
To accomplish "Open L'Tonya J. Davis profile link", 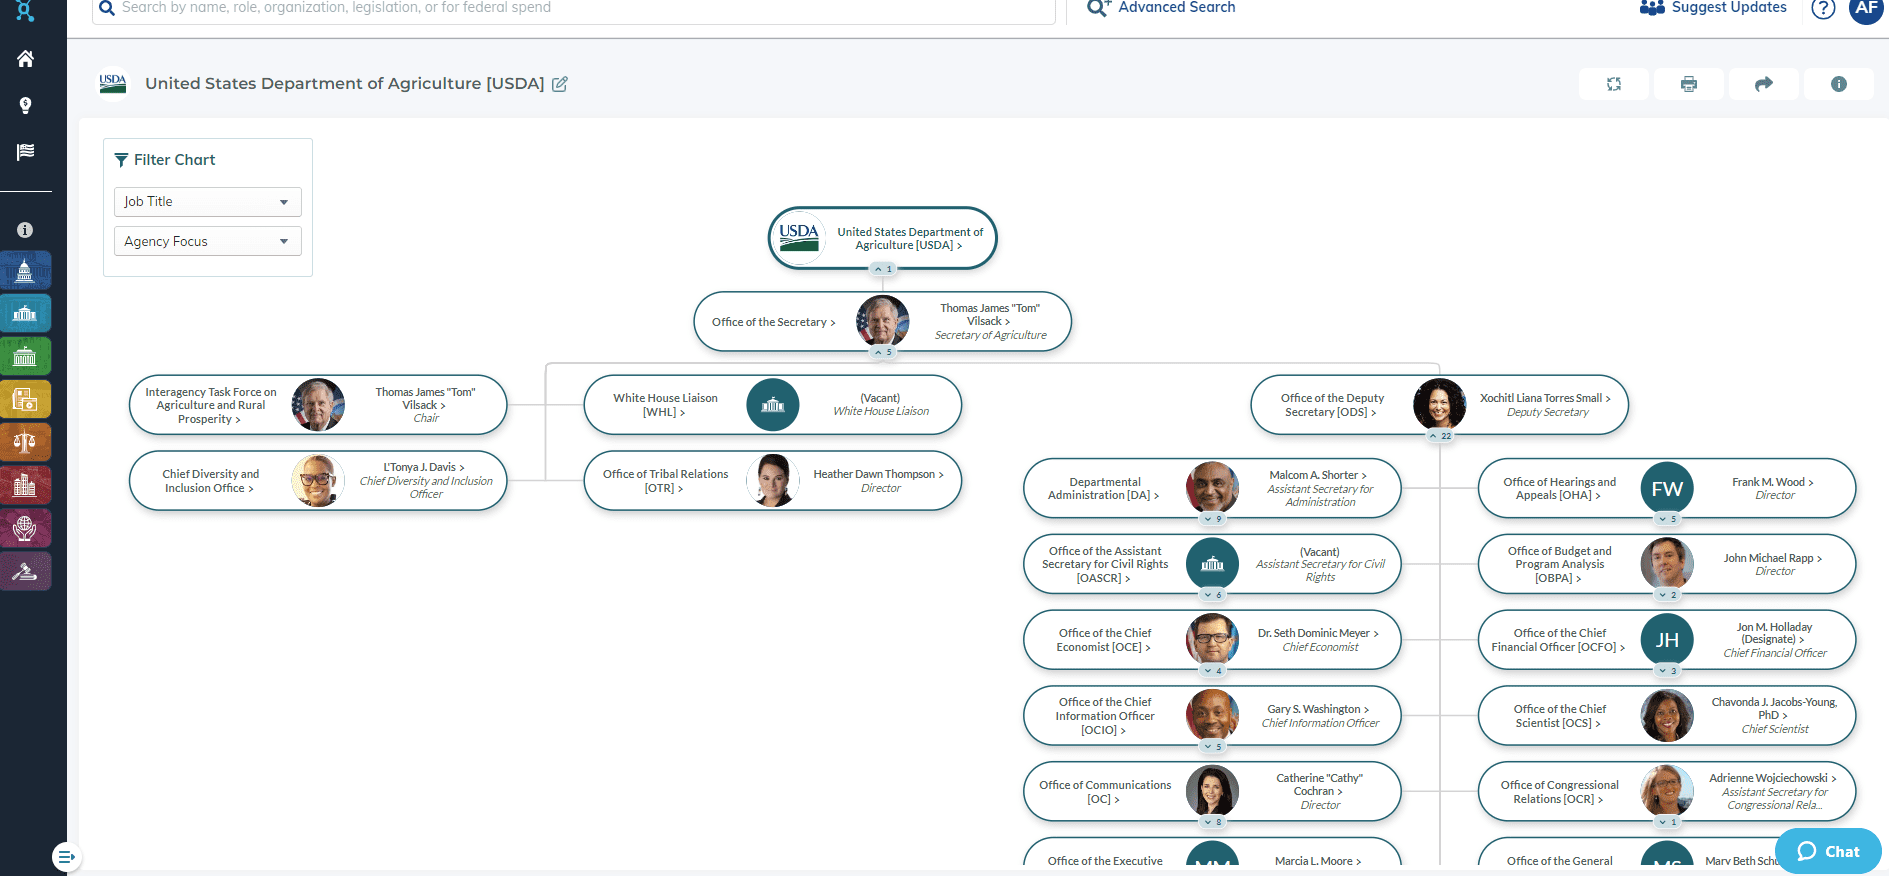I will [x=424, y=467].
